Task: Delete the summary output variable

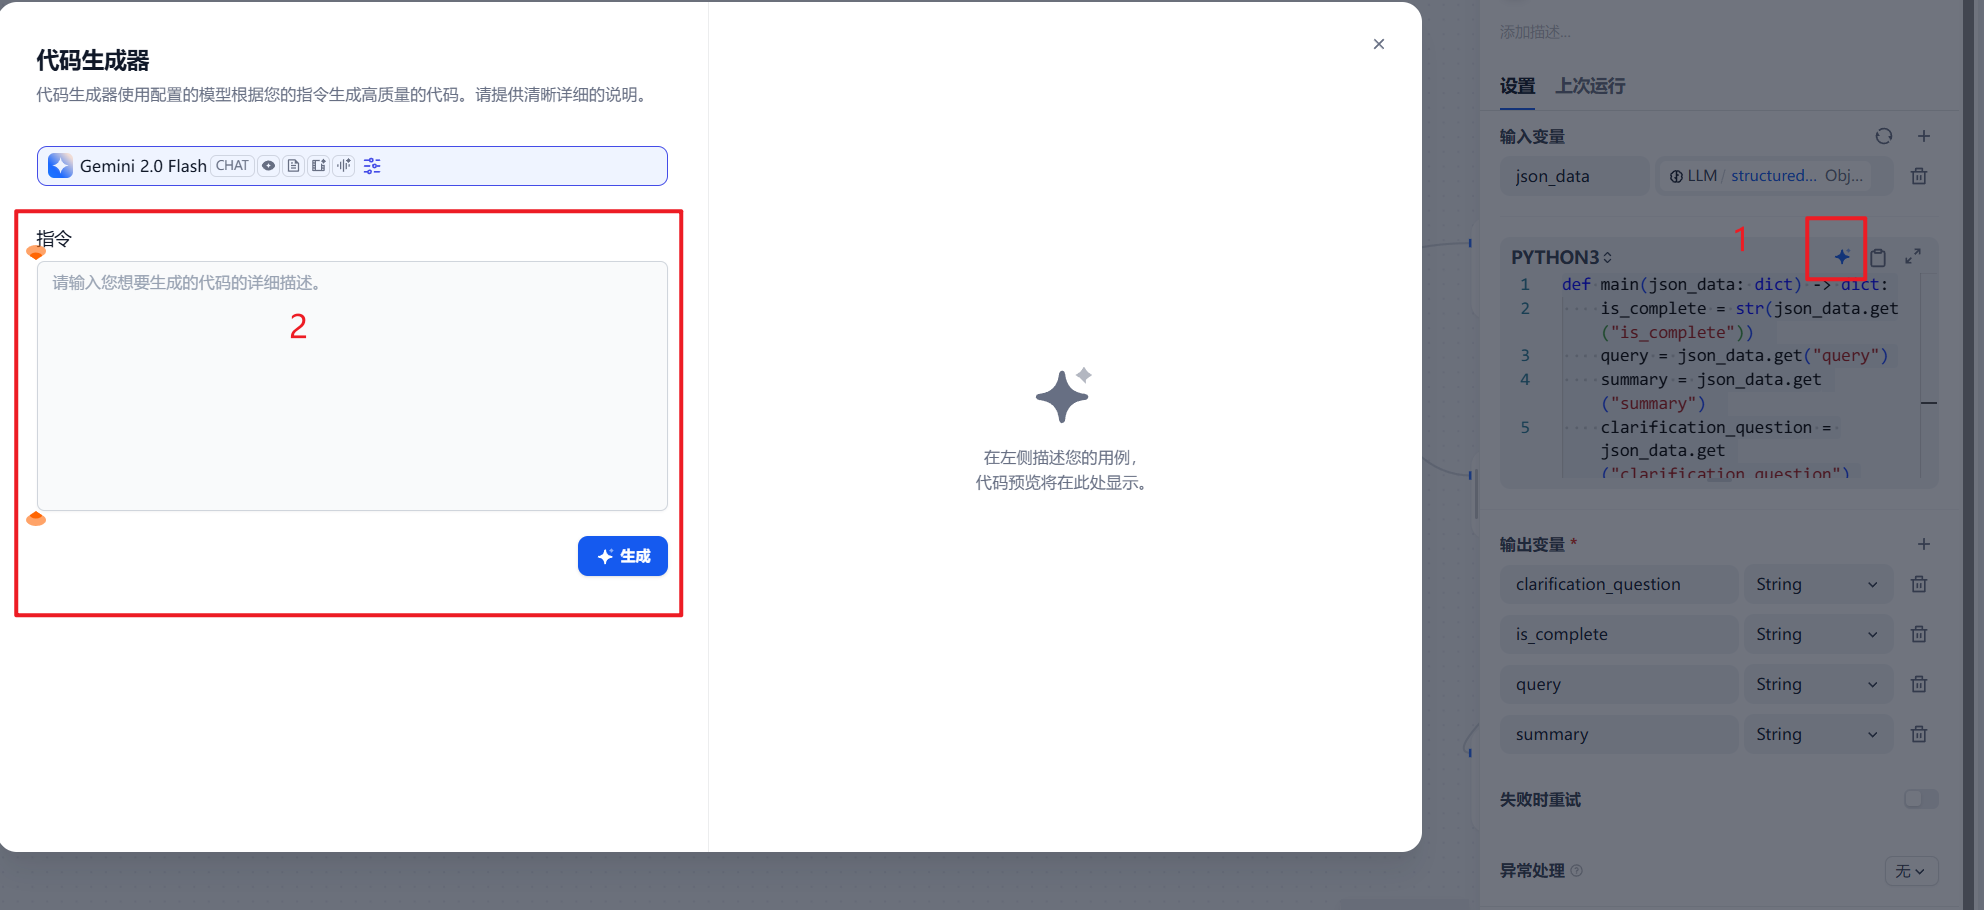Action: pyautogui.click(x=1919, y=734)
